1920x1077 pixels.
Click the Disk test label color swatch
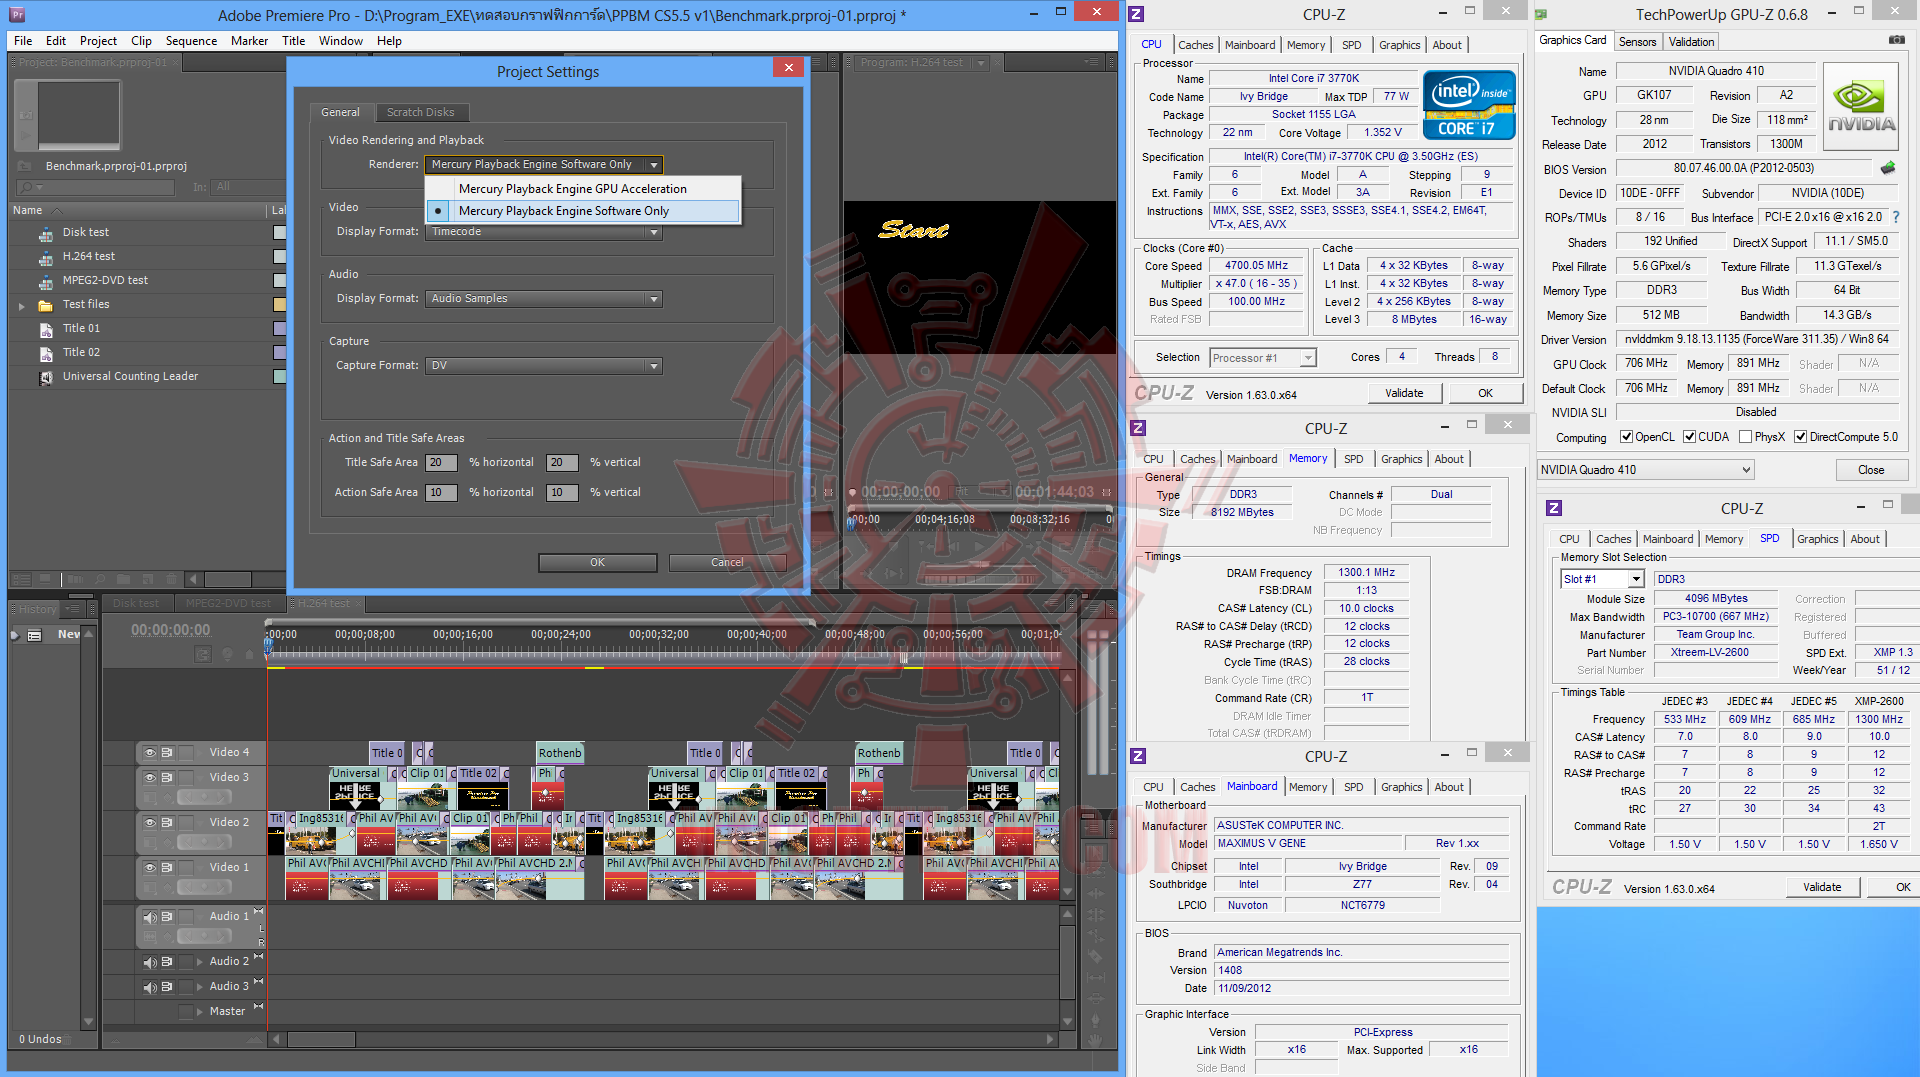280,233
